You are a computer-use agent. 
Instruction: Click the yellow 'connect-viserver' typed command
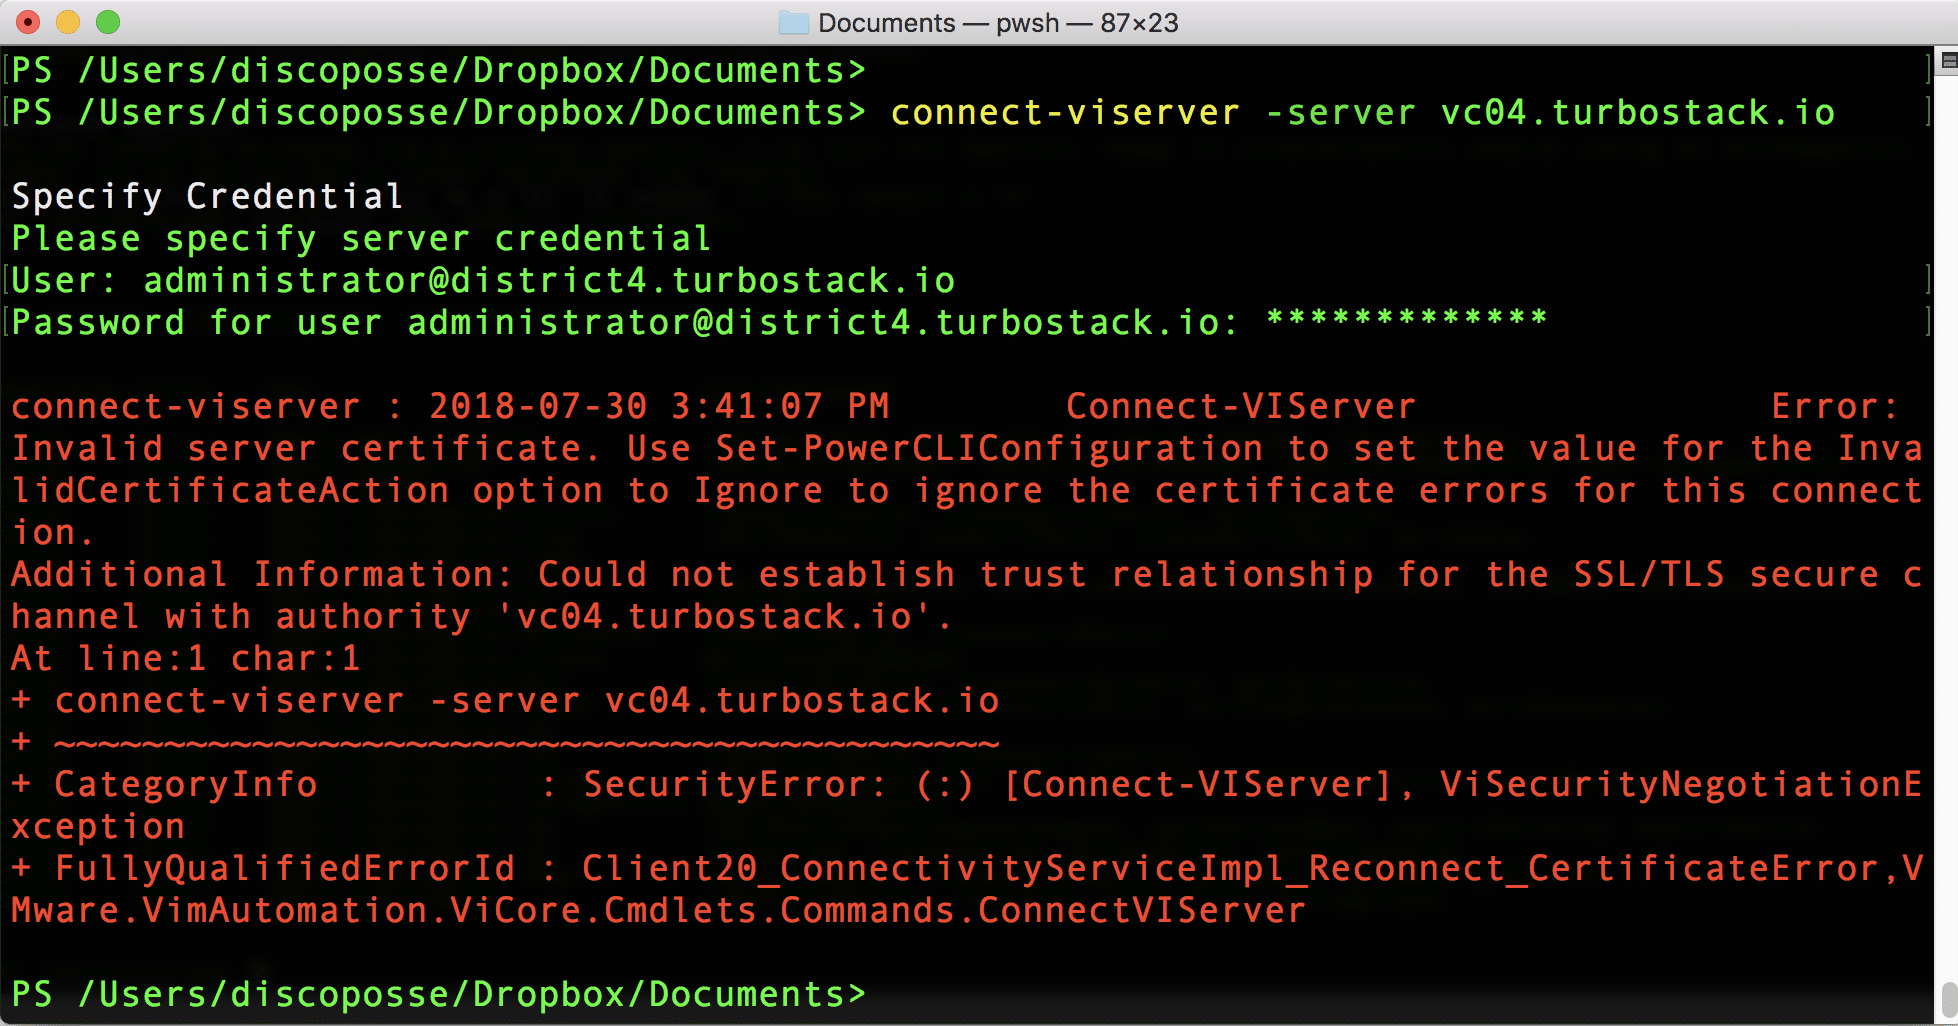[1065, 113]
